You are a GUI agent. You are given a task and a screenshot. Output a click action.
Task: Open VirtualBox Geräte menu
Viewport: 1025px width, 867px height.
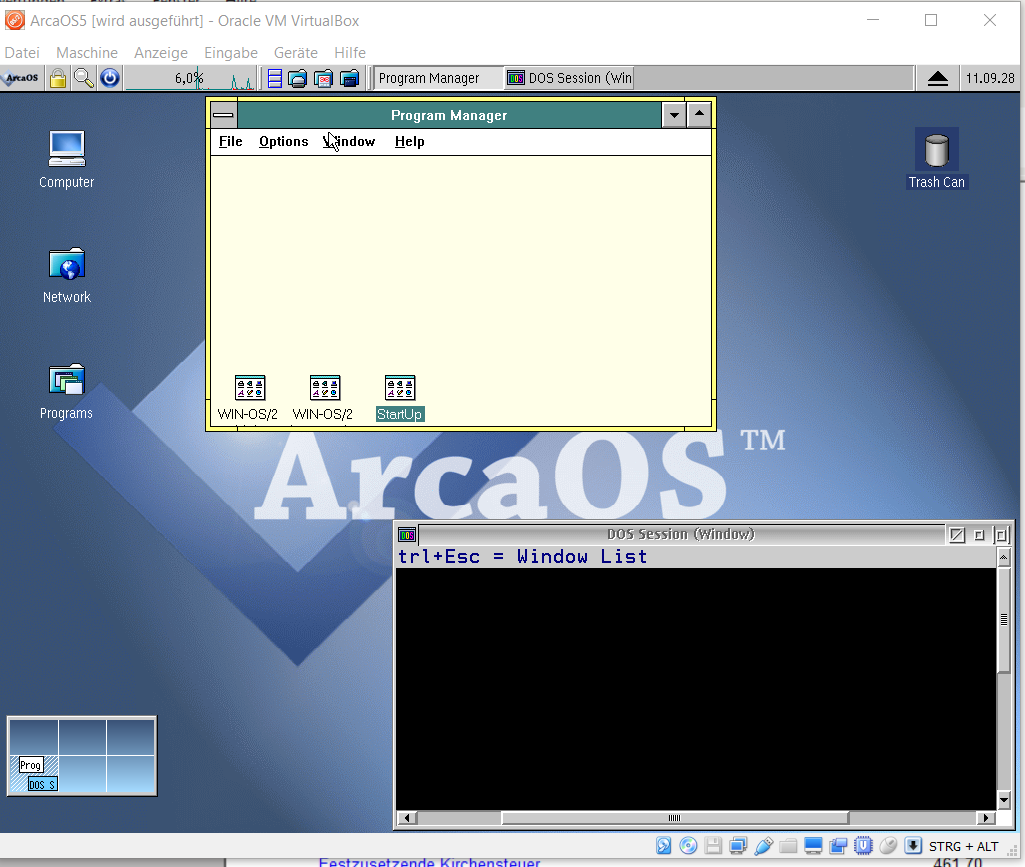(295, 52)
